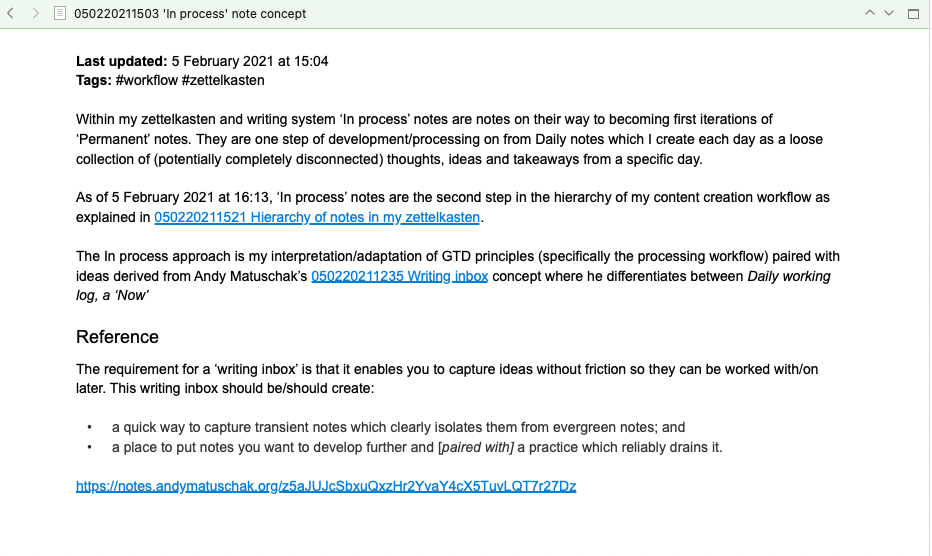This screenshot has height=556, width=932.
Task: Click the italic 'Daily working' text
Action: coord(789,277)
